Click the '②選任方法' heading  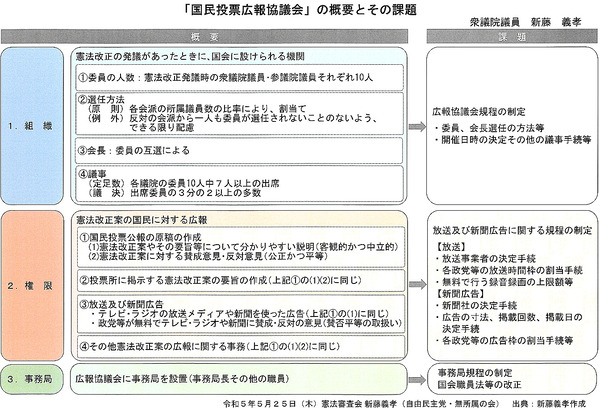coord(101,100)
